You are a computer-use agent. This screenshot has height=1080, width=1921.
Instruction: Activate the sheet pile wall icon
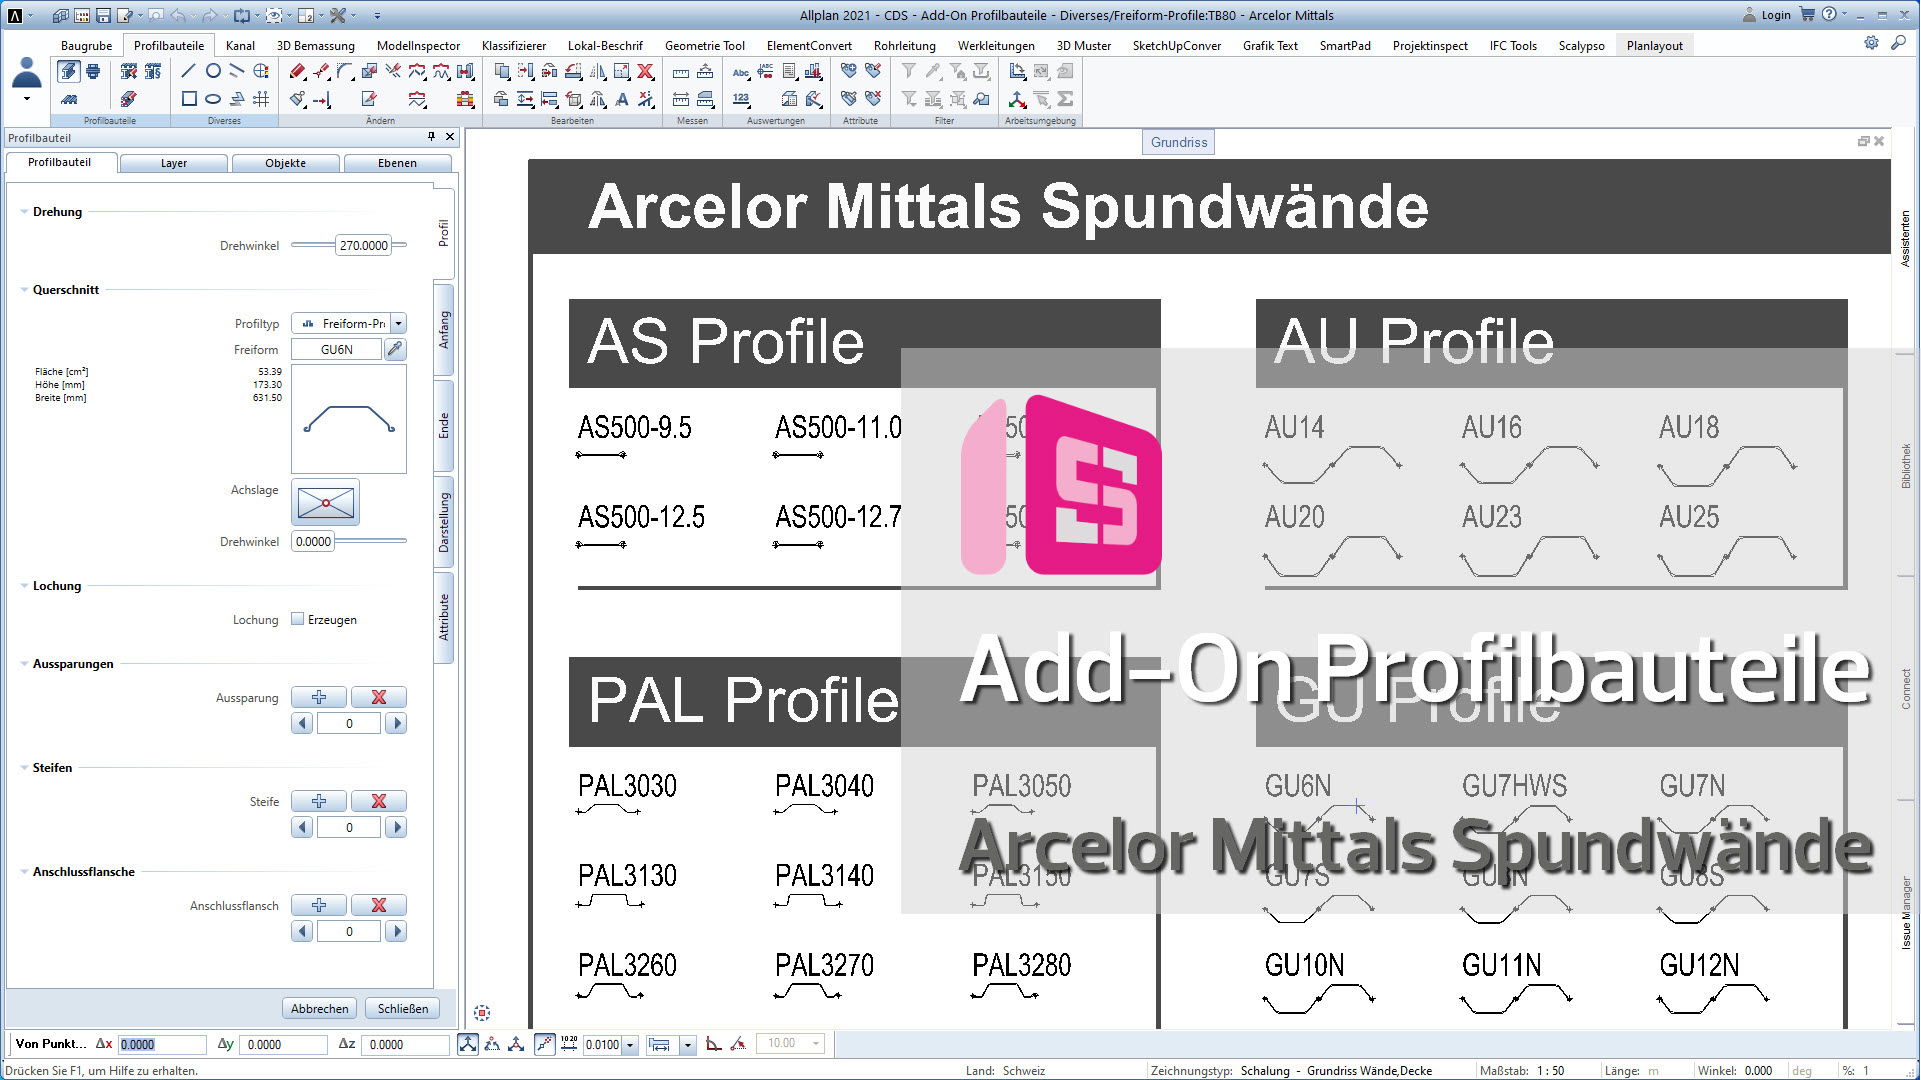(x=70, y=100)
